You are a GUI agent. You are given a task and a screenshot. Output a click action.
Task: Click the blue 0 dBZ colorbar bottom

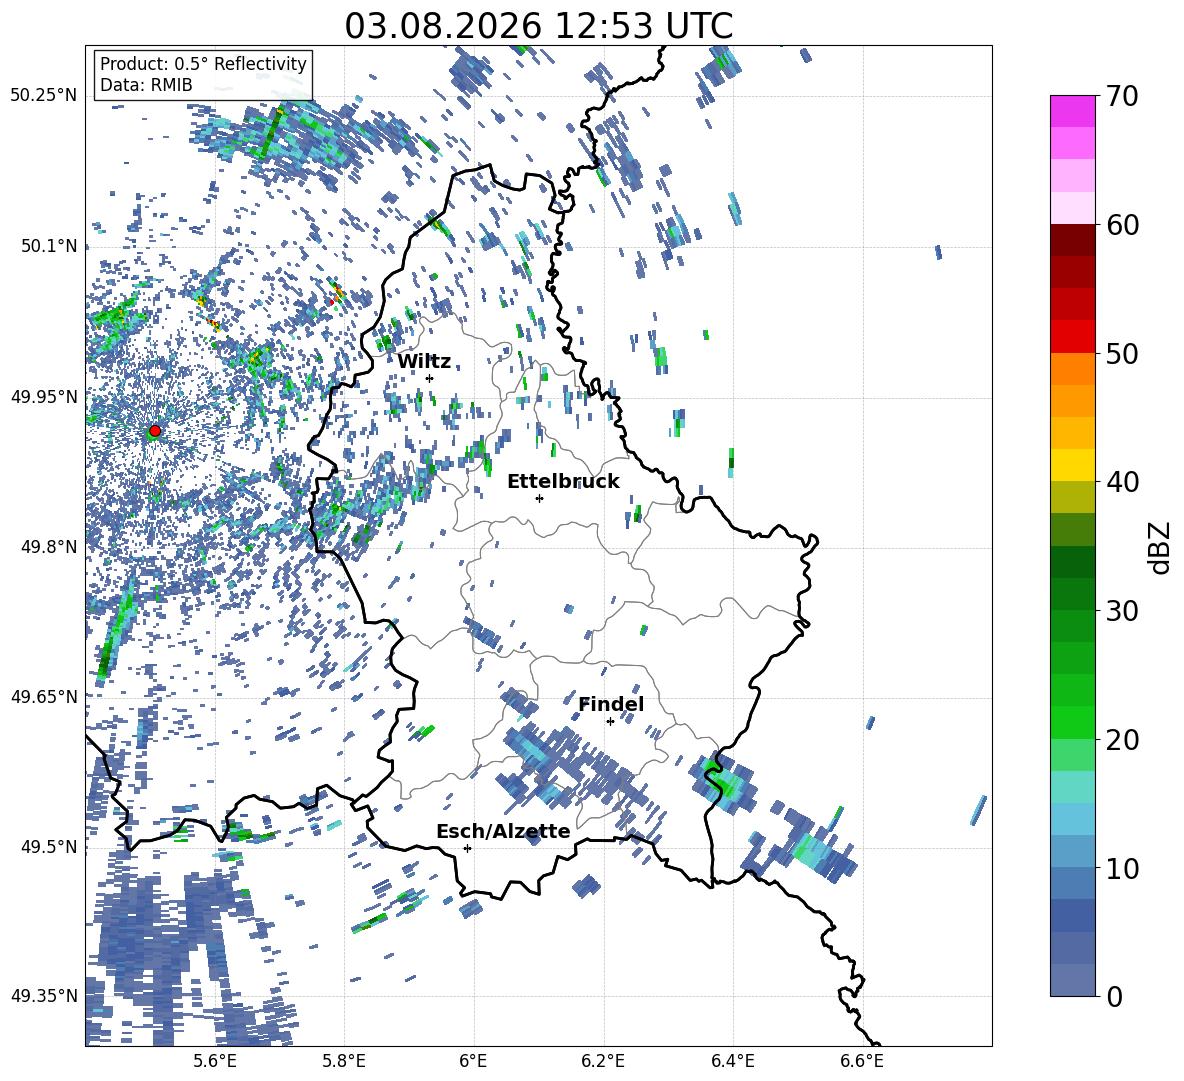1072,980
